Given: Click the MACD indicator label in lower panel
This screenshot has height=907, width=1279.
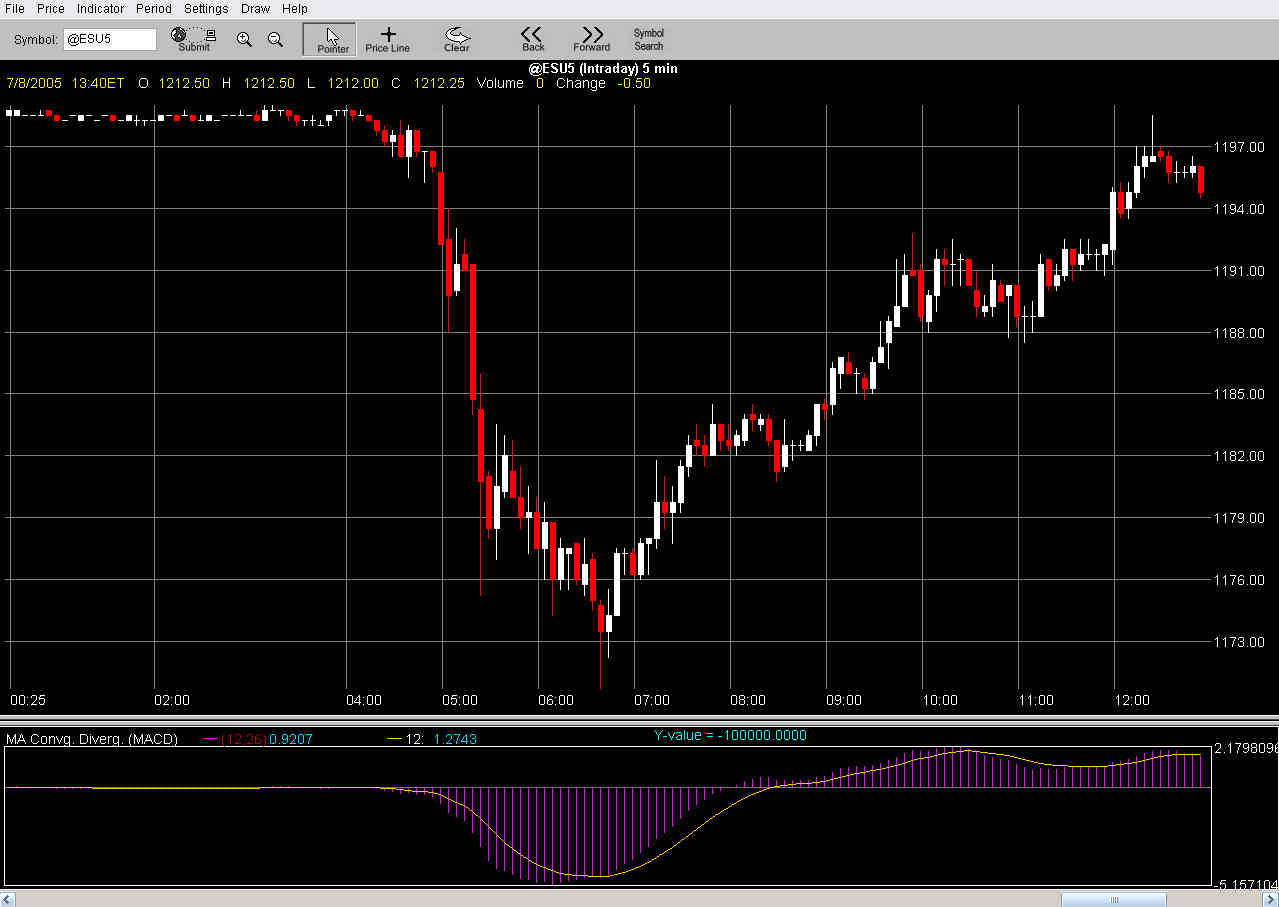Looking at the screenshot, I should (92, 740).
